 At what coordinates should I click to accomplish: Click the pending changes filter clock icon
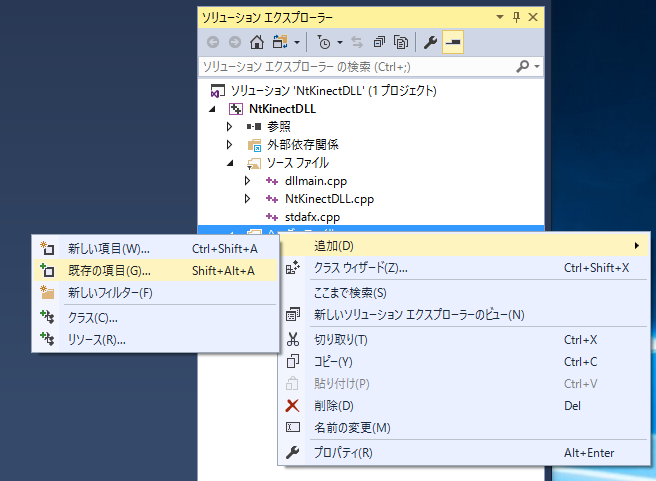[323, 42]
